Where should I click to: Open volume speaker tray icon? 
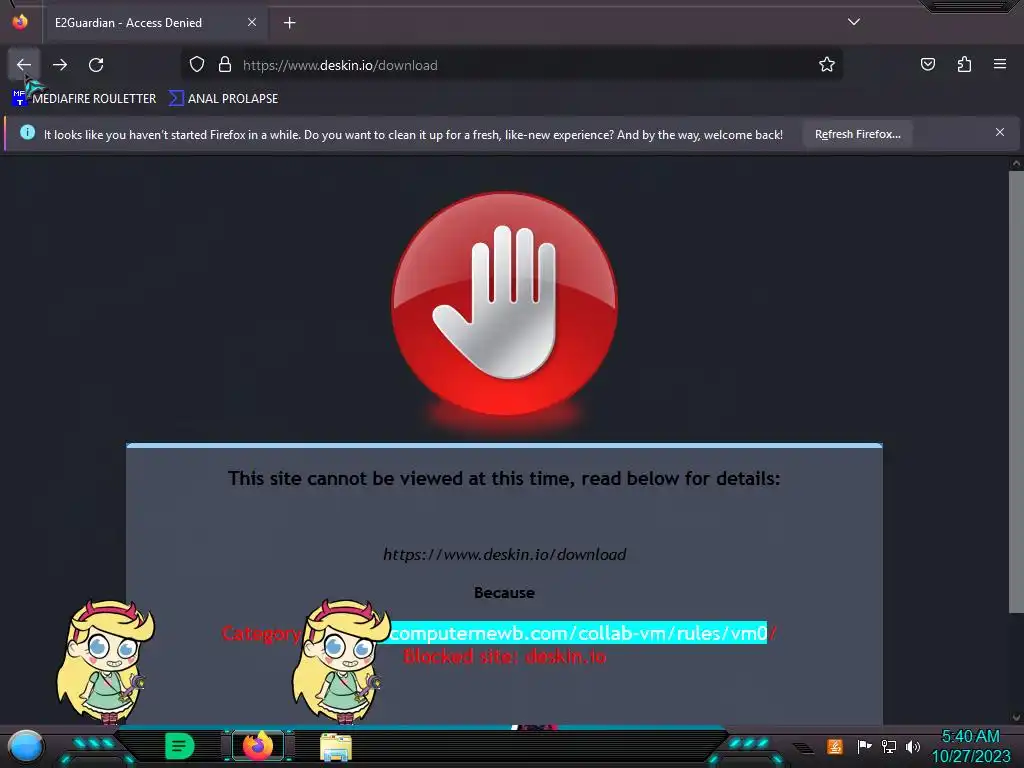point(913,746)
